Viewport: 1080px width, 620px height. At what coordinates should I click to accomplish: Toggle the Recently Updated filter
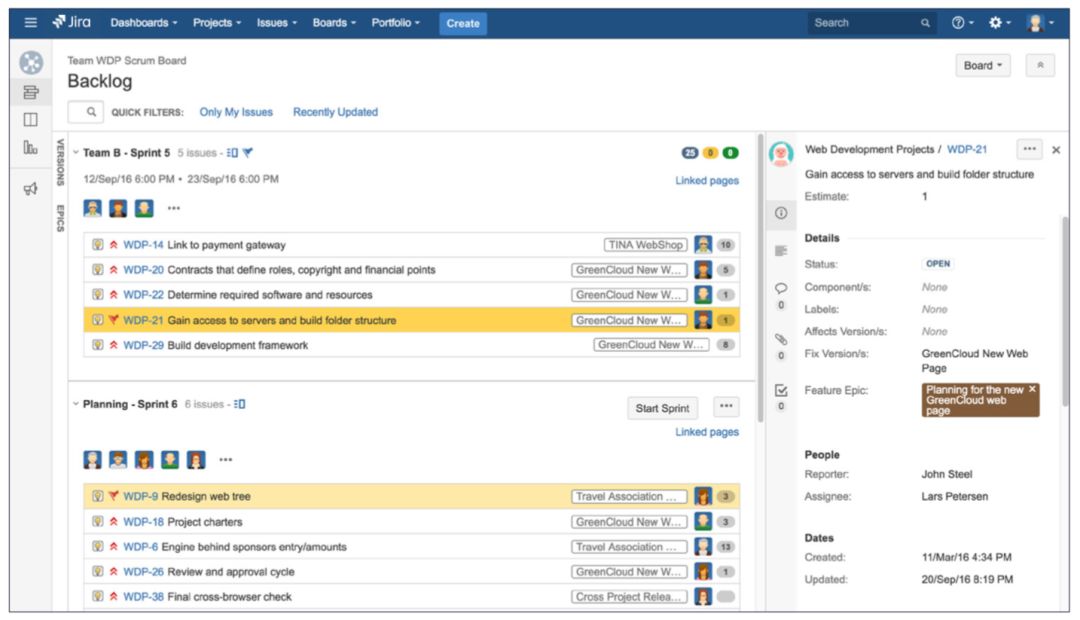335,112
